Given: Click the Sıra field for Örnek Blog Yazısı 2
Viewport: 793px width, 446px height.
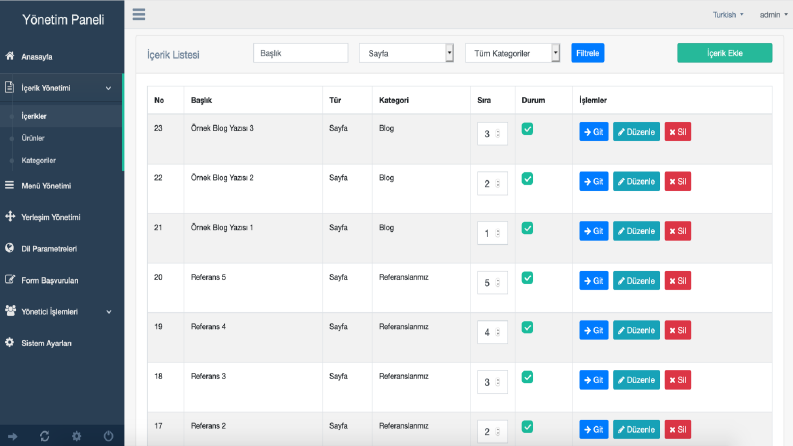Looking at the screenshot, I should [492, 184].
